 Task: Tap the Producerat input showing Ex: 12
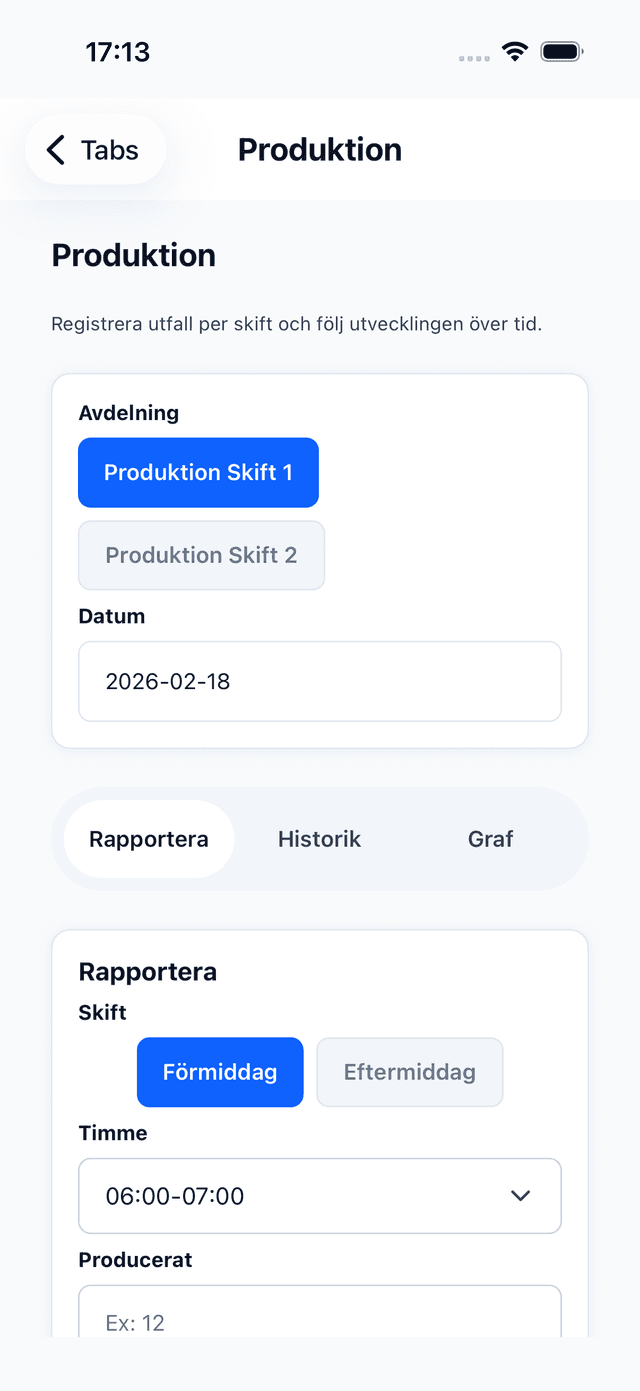click(320, 1320)
